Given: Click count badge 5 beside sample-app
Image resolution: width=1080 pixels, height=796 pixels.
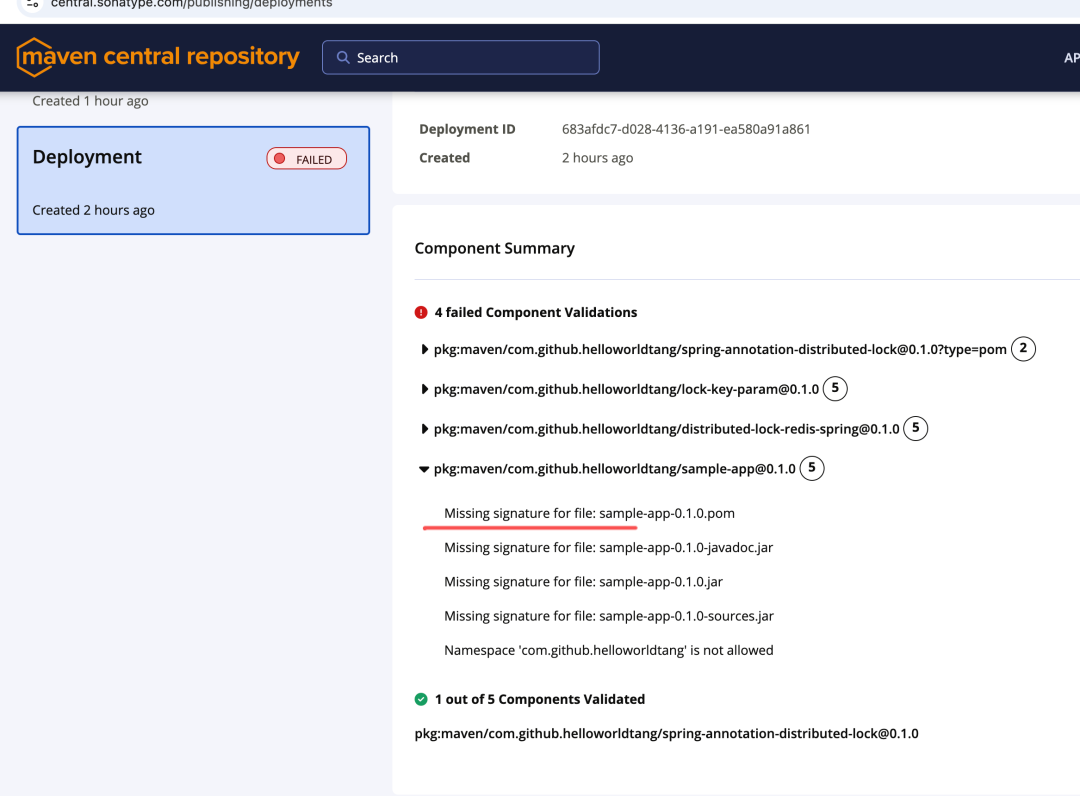Looking at the screenshot, I should [811, 468].
